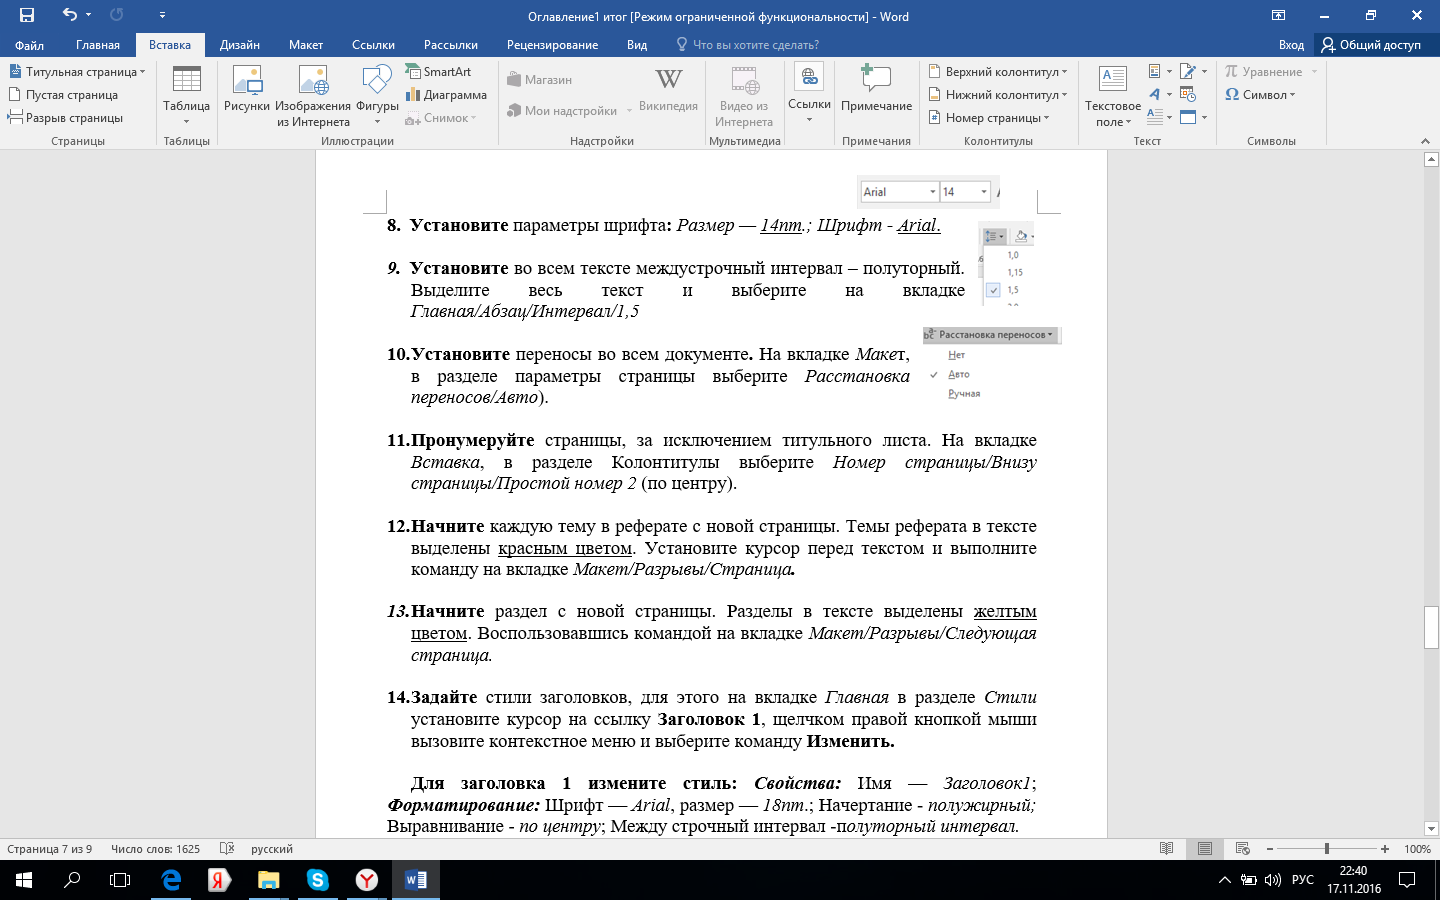Expand the Мои надстройки dropdown arrow
1440x900 pixels.
pos(629,111)
